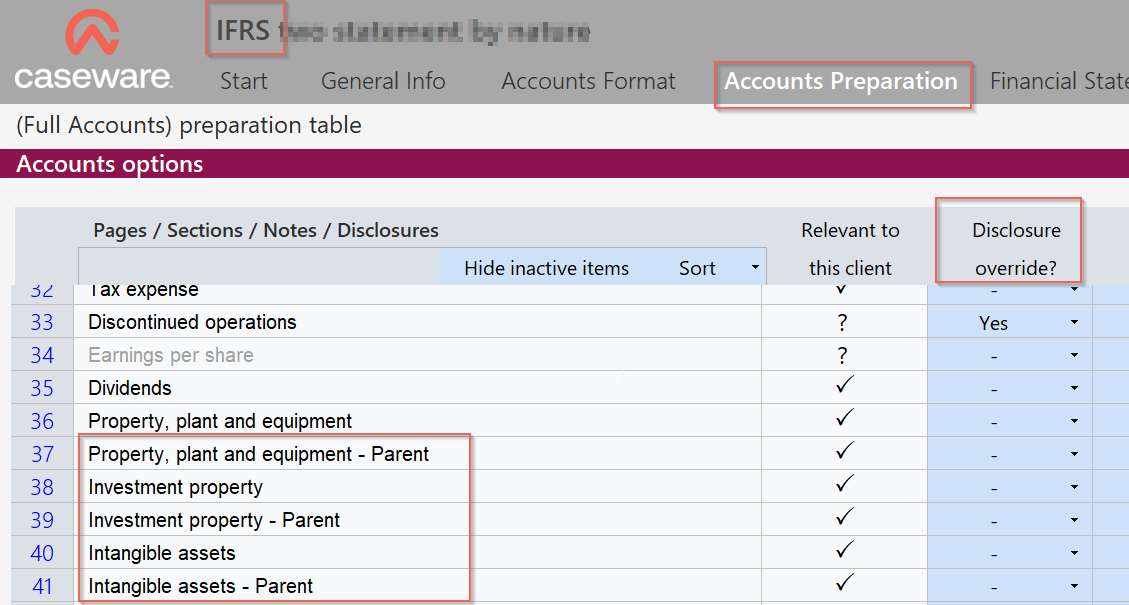Toggle relevance for Investment property row 38

(x=845, y=485)
